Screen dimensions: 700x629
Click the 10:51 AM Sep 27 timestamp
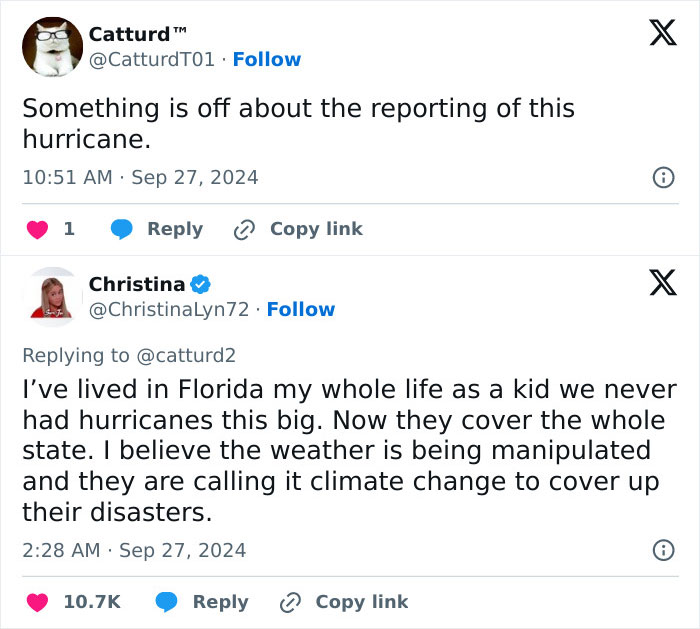[x=140, y=178]
